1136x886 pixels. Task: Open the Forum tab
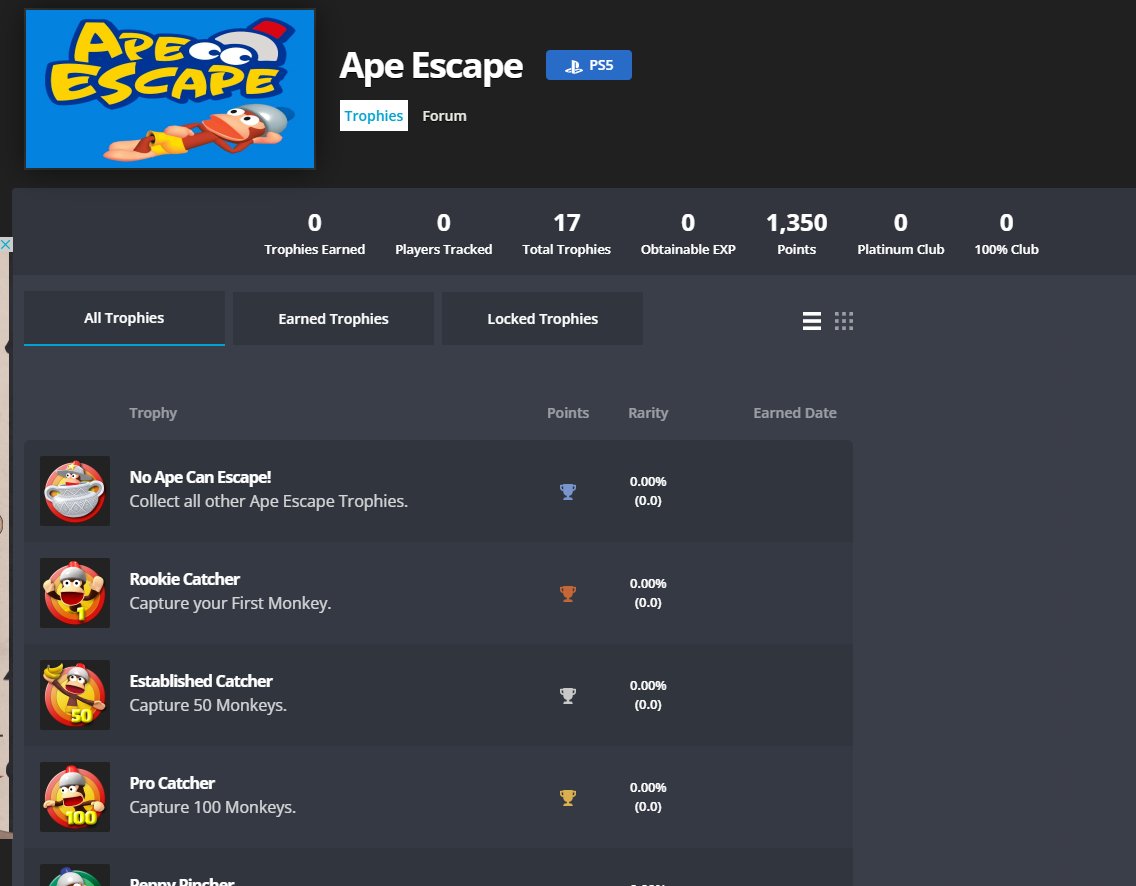coord(444,116)
